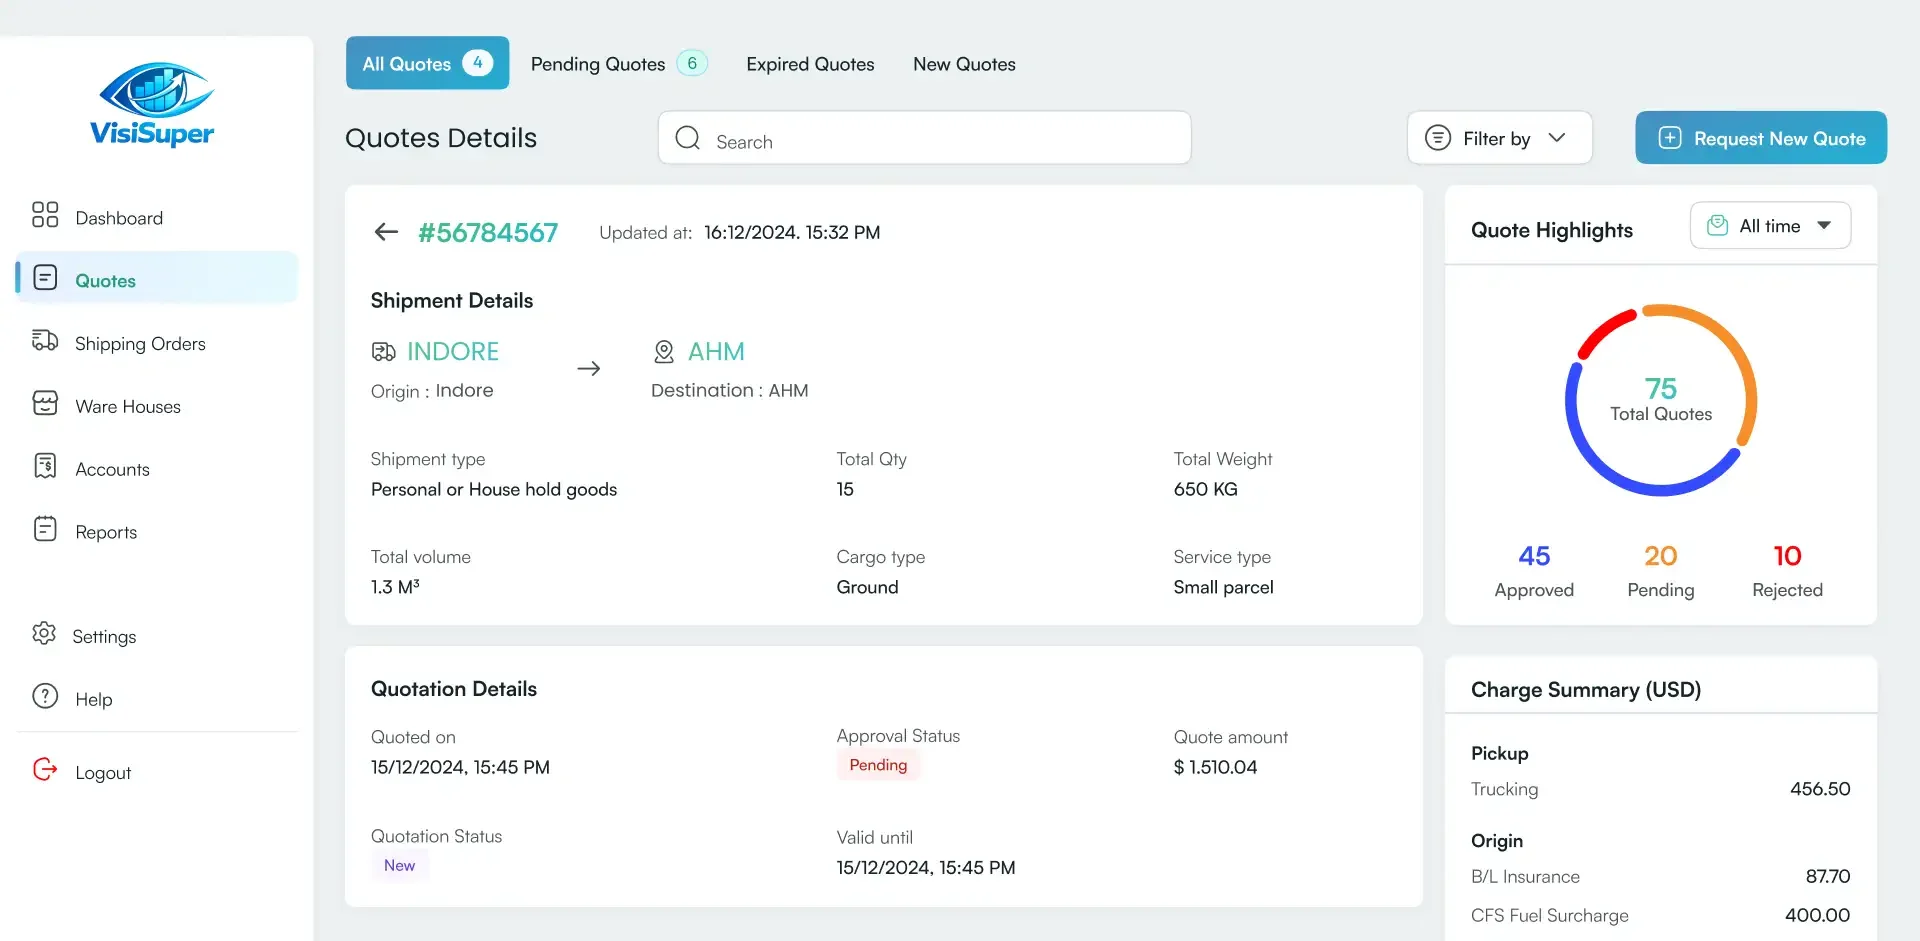Click the Personal or House hold goods value

click(494, 489)
